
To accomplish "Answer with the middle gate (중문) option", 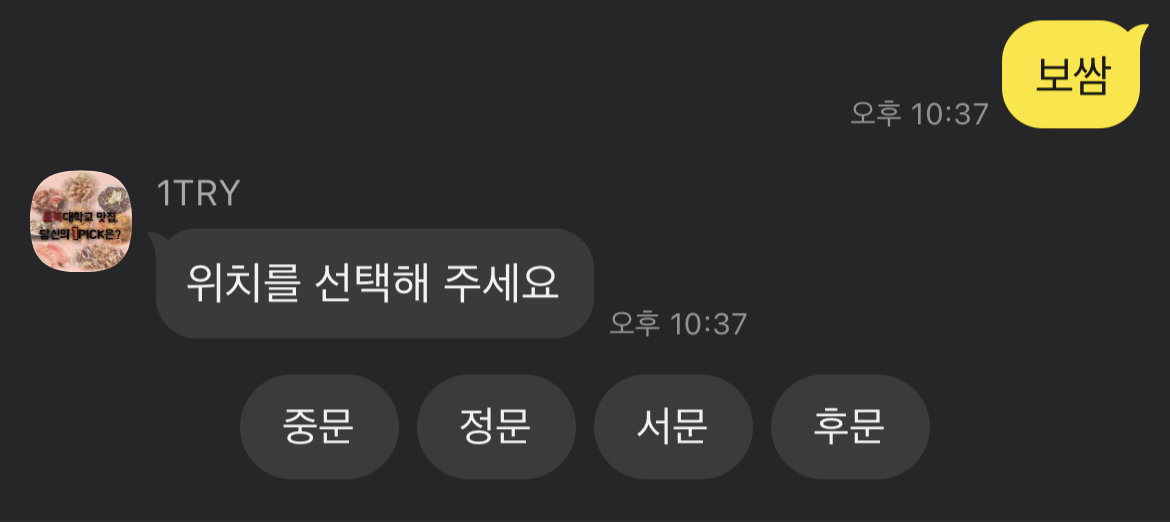I will 319,427.
